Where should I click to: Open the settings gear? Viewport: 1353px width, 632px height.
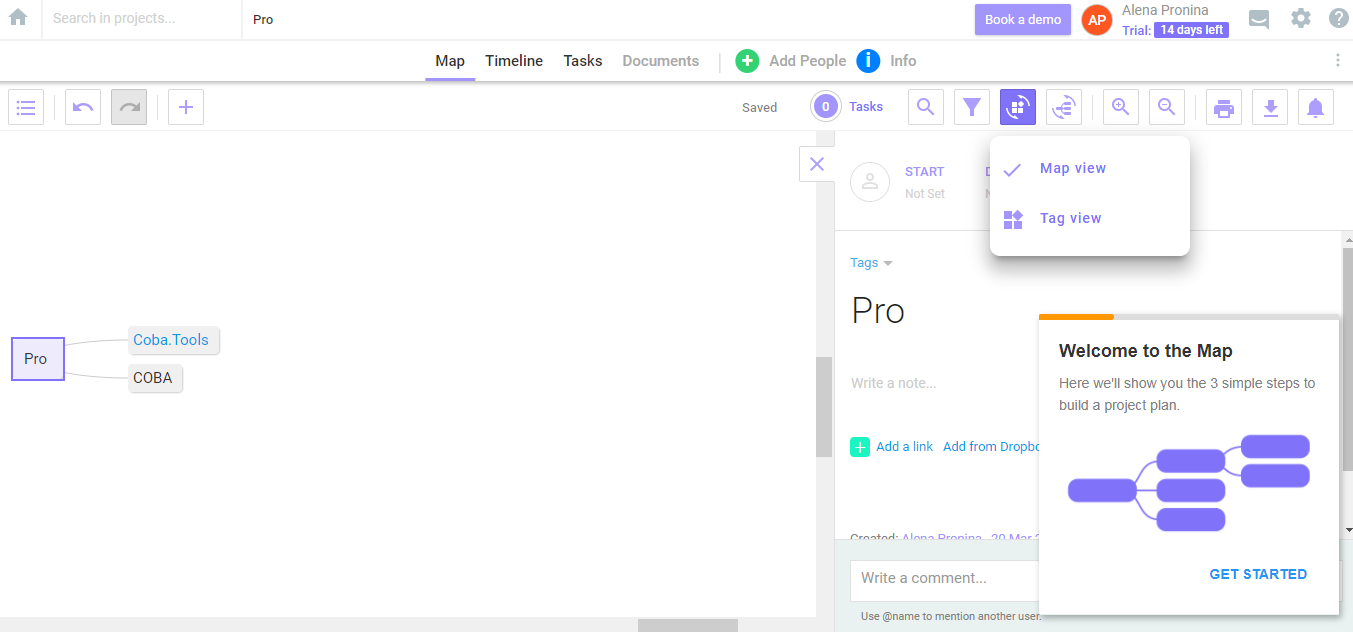pyautogui.click(x=1300, y=18)
